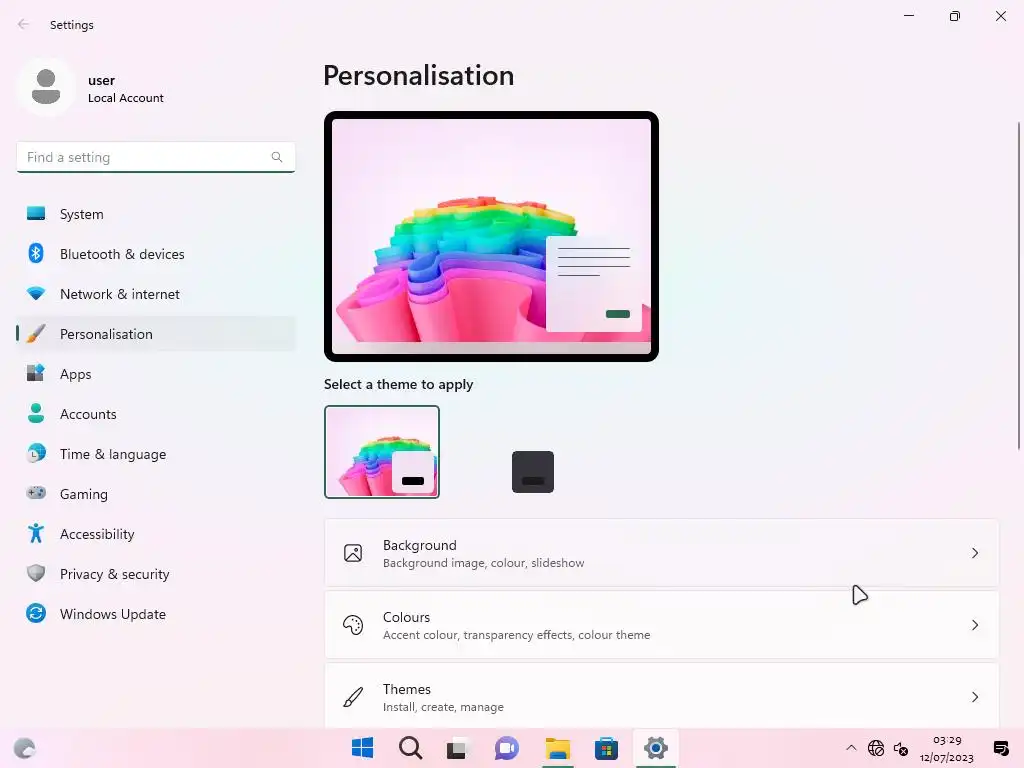Click the Accessibility figure icon

(36, 534)
